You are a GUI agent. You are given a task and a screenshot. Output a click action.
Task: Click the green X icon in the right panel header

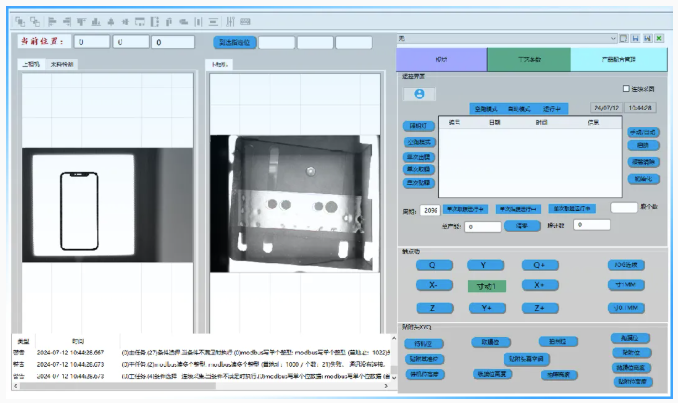point(659,38)
